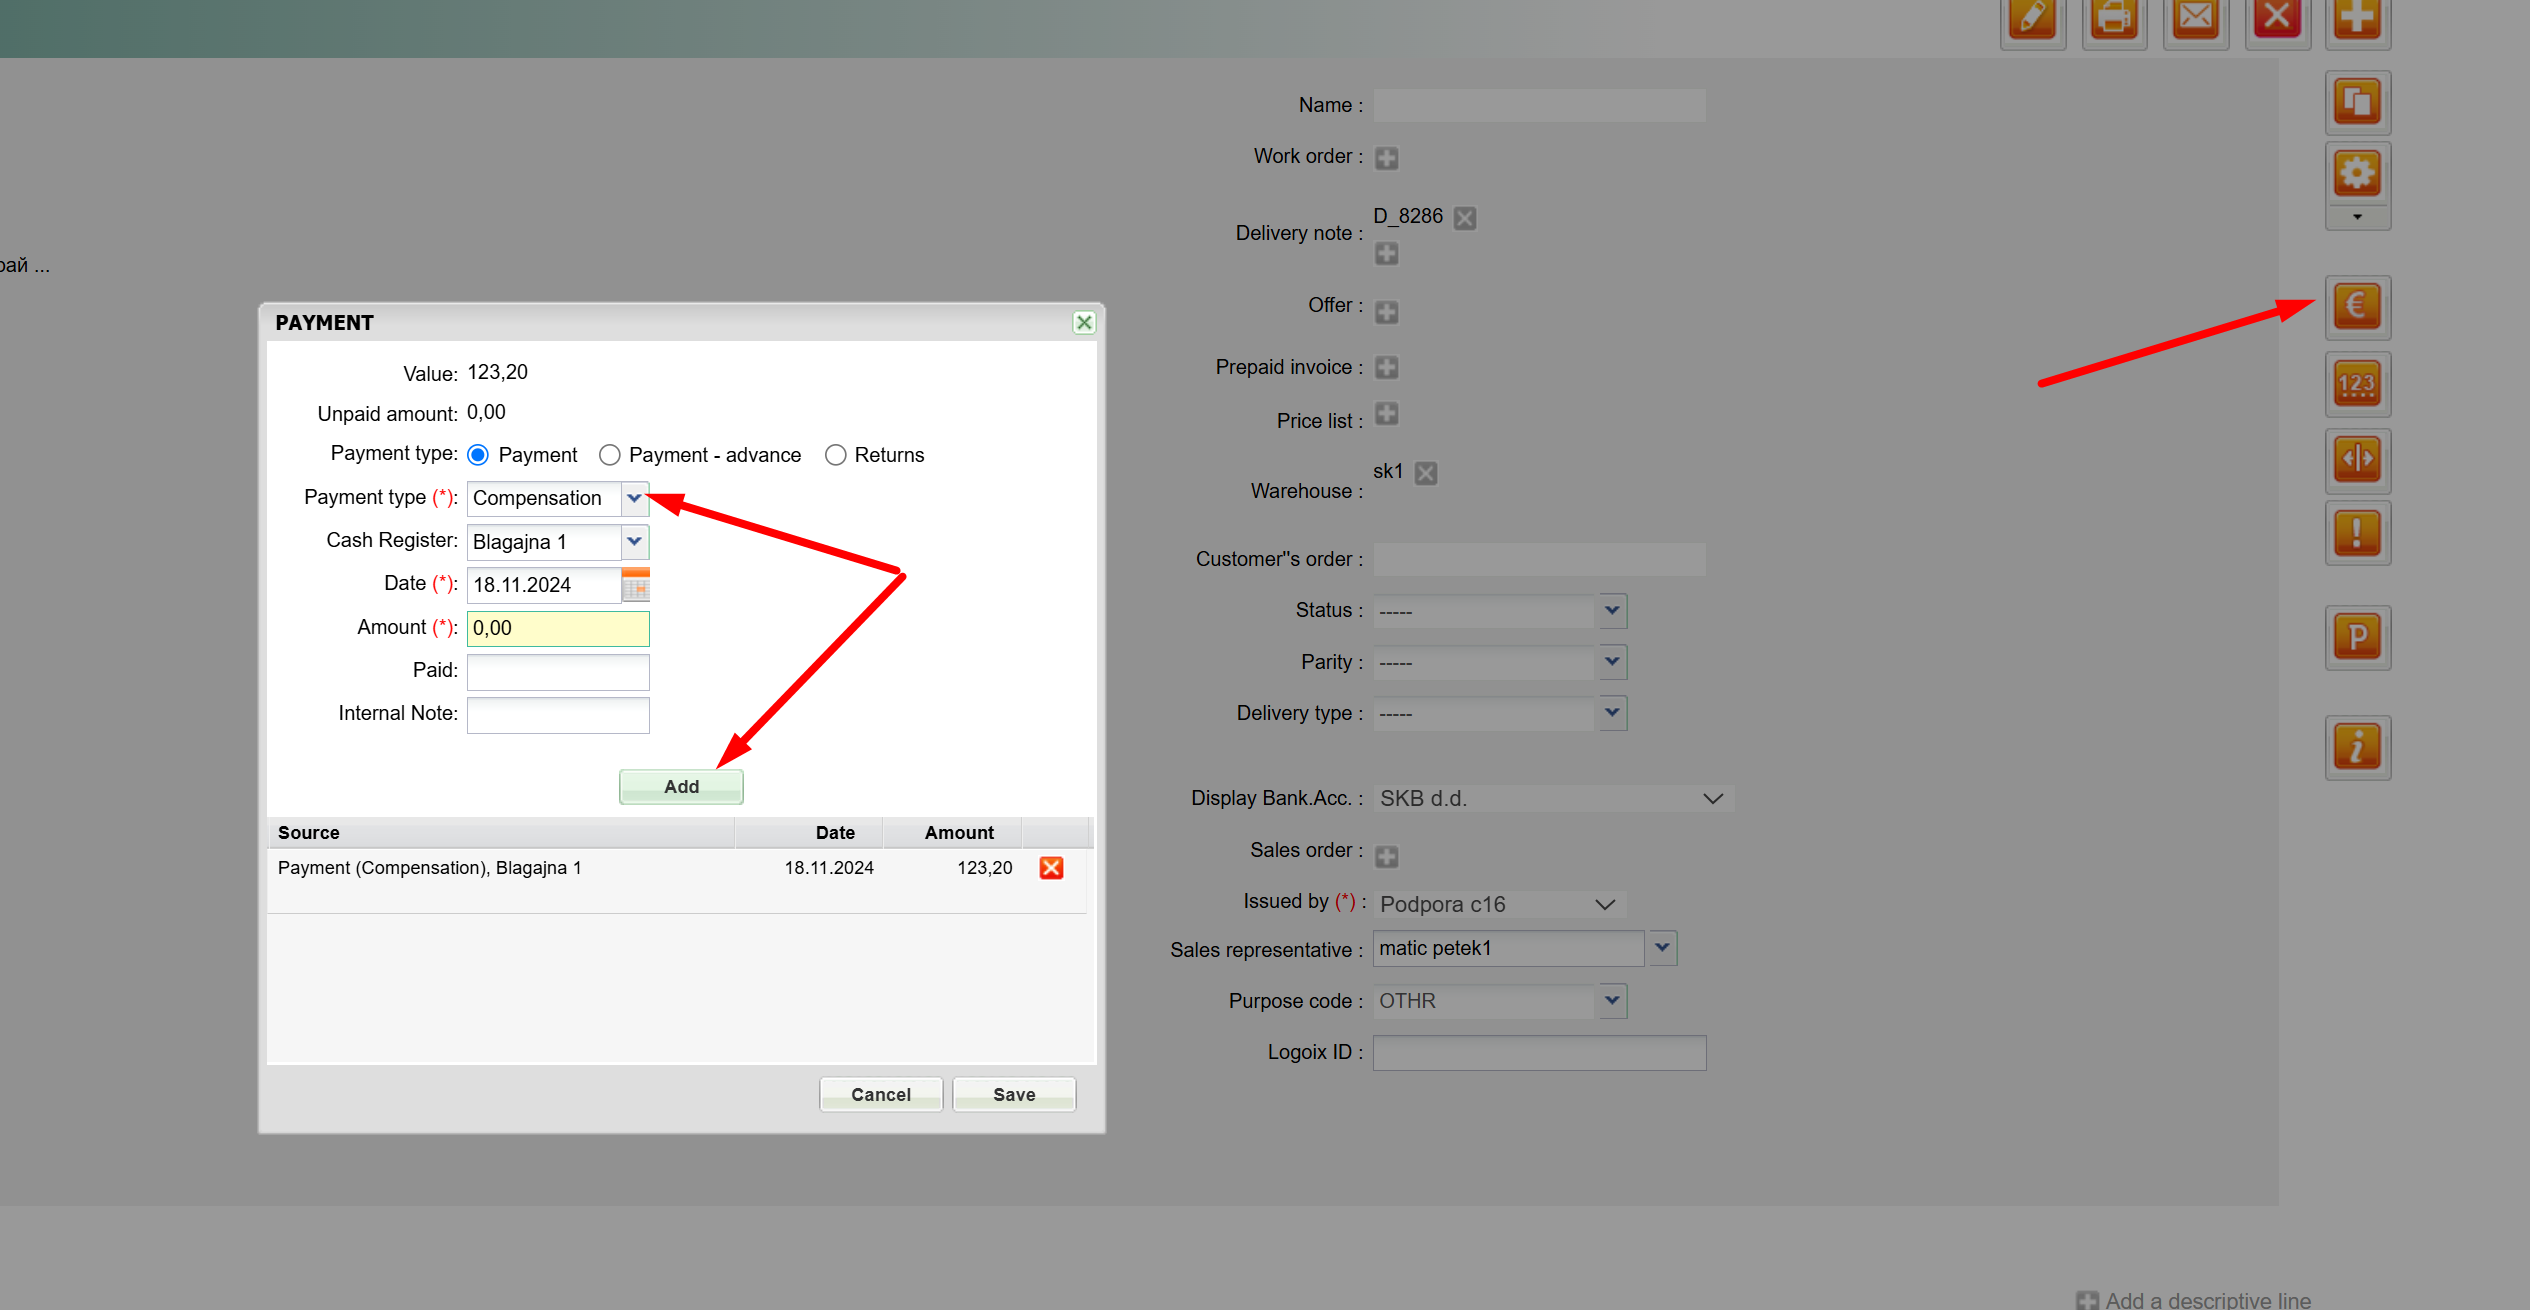Screen dimensions: 2530x1310
Task: Click the envelope email icon
Action: [x=2196, y=18]
